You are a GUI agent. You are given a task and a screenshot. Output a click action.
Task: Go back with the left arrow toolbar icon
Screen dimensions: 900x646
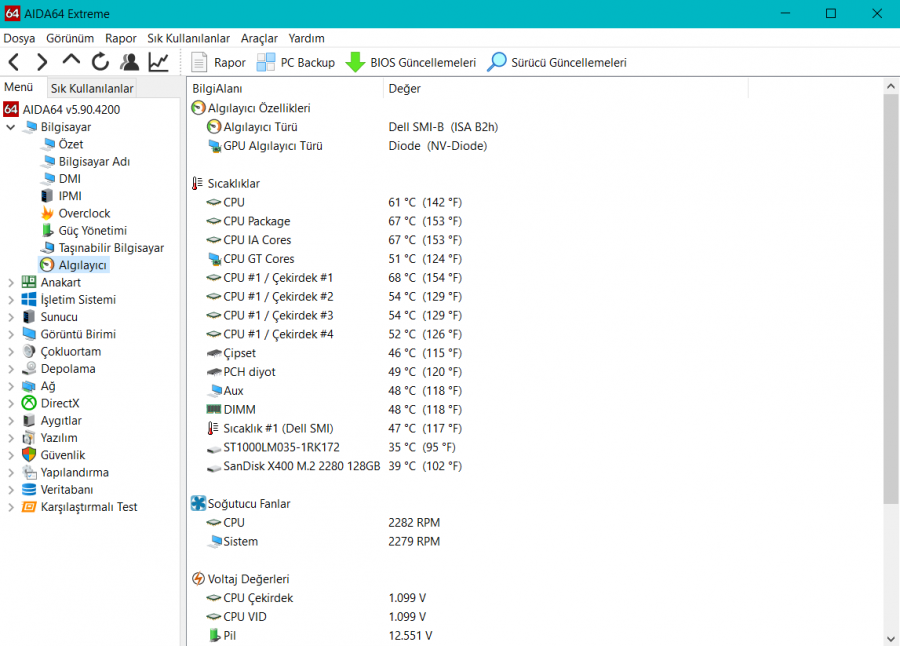point(14,61)
